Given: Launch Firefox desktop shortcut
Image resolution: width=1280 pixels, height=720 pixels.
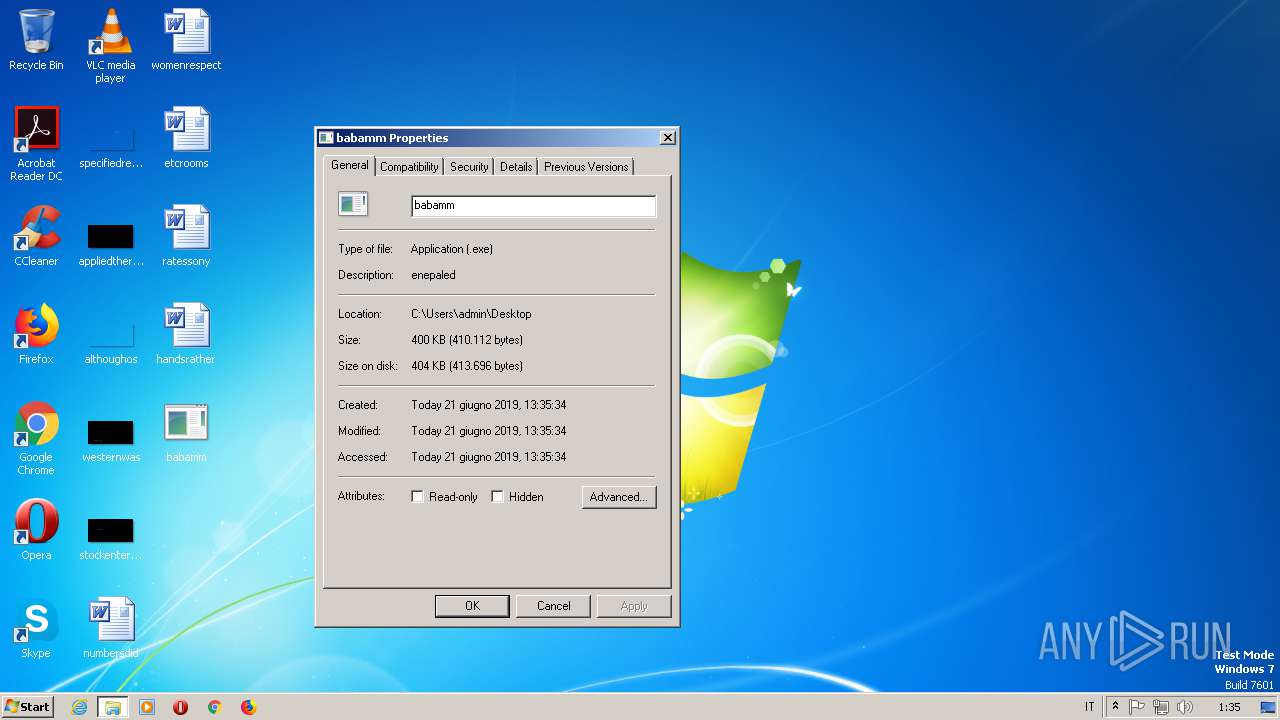Looking at the screenshot, I should (36, 333).
